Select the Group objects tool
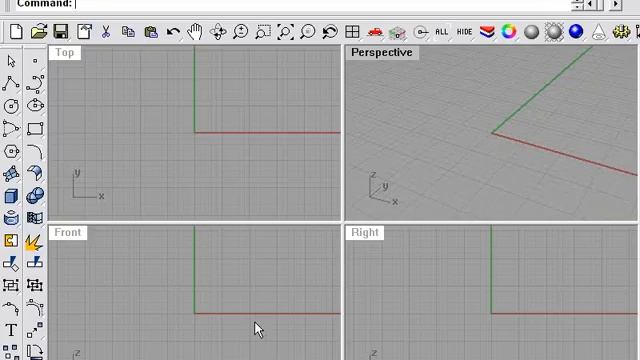Screen dimensions: 640x360 point(11,285)
